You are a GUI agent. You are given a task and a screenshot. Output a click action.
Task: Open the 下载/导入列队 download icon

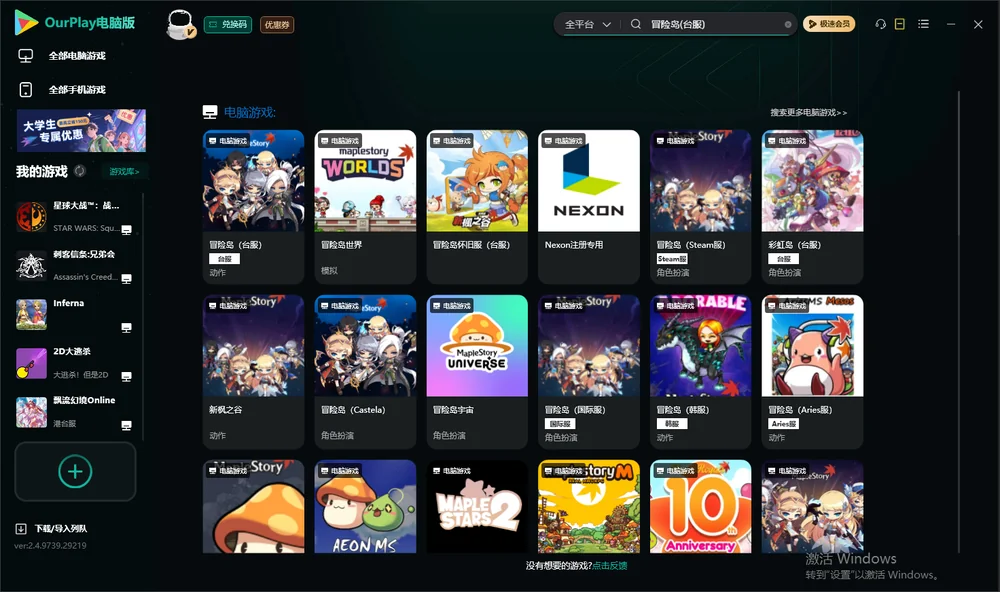pos(21,529)
